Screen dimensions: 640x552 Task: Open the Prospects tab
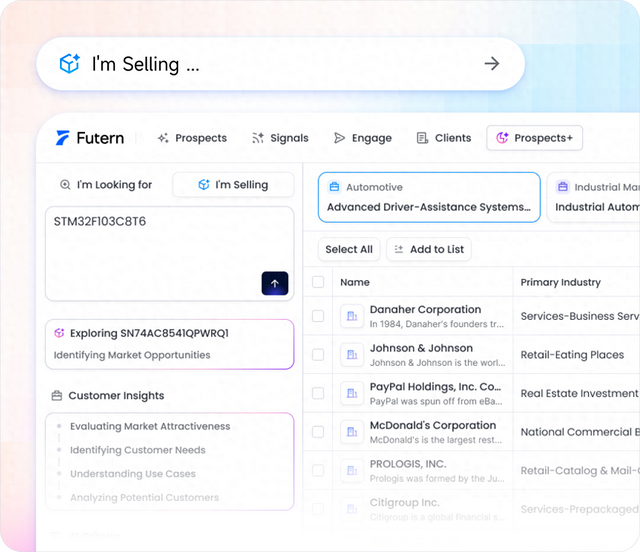pyautogui.click(x=192, y=138)
